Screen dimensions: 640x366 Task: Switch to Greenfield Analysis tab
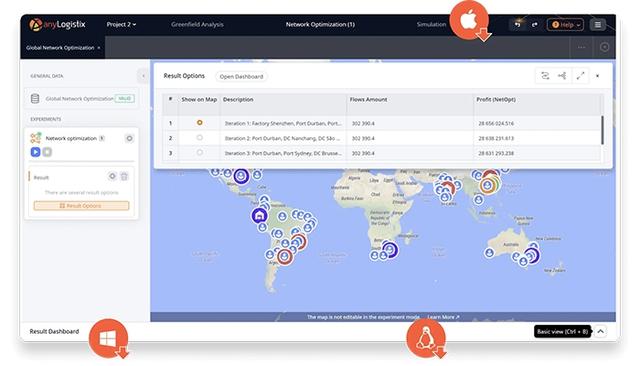point(197,24)
